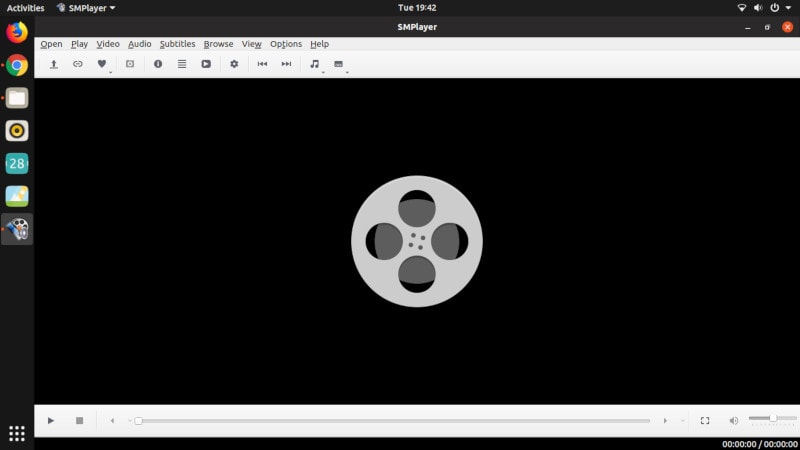This screenshot has width=800, height=450.
Task: Expand the audio track music-note dropdown
Action: (323, 71)
